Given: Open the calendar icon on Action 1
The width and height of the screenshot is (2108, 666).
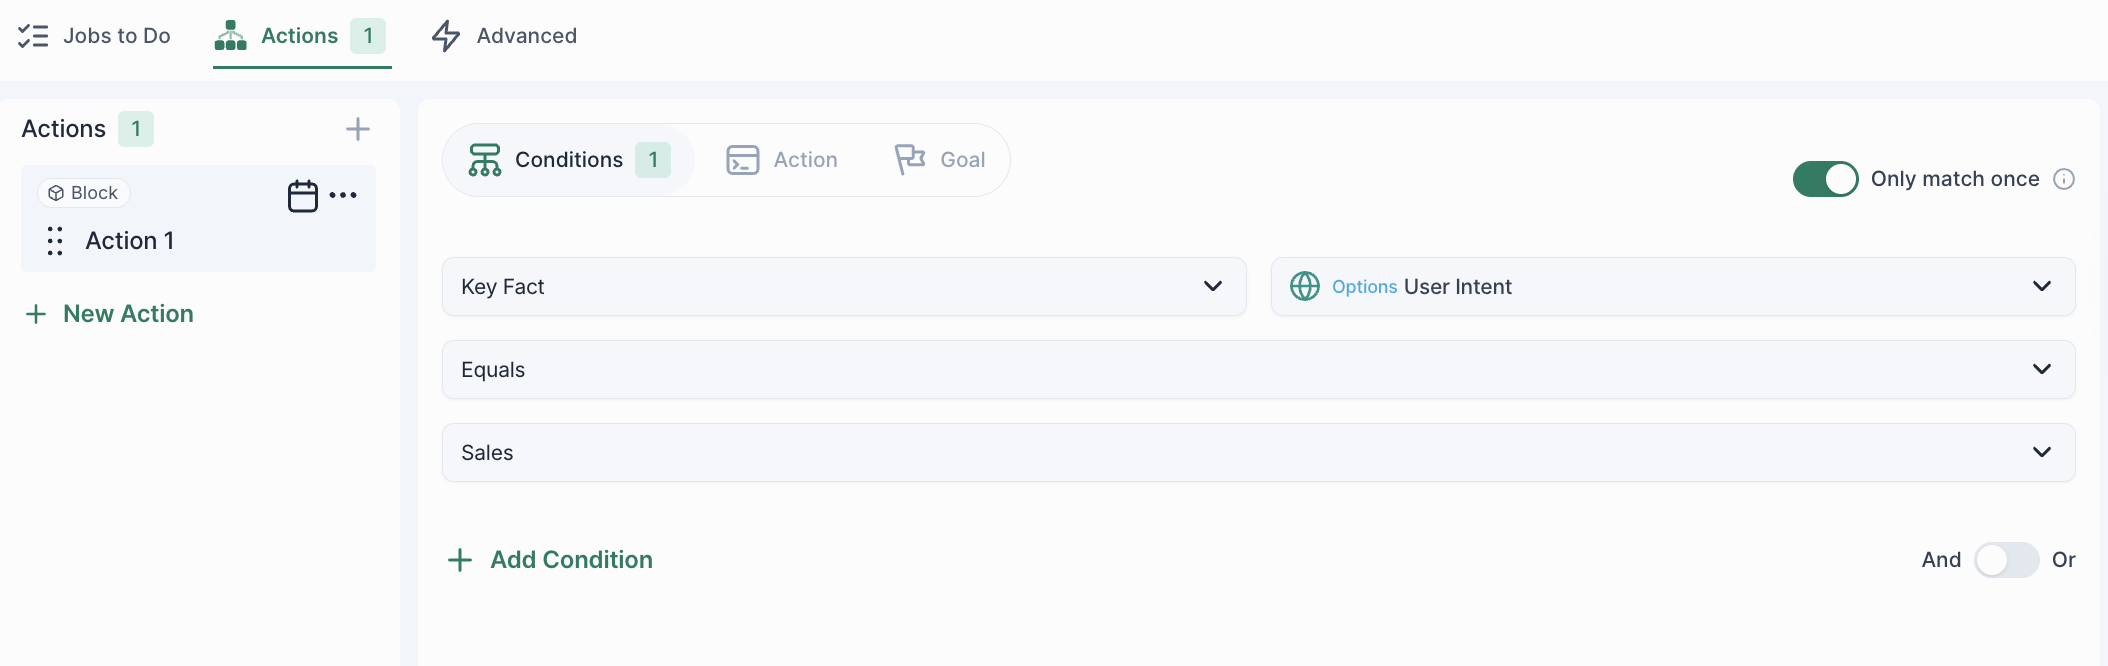Looking at the screenshot, I should tap(302, 196).
